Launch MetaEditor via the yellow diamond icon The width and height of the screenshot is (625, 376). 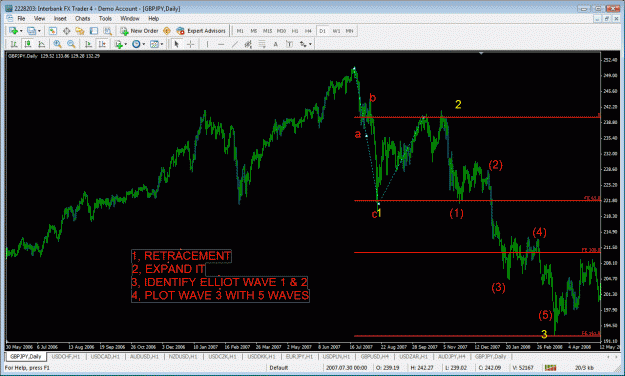(167, 31)
